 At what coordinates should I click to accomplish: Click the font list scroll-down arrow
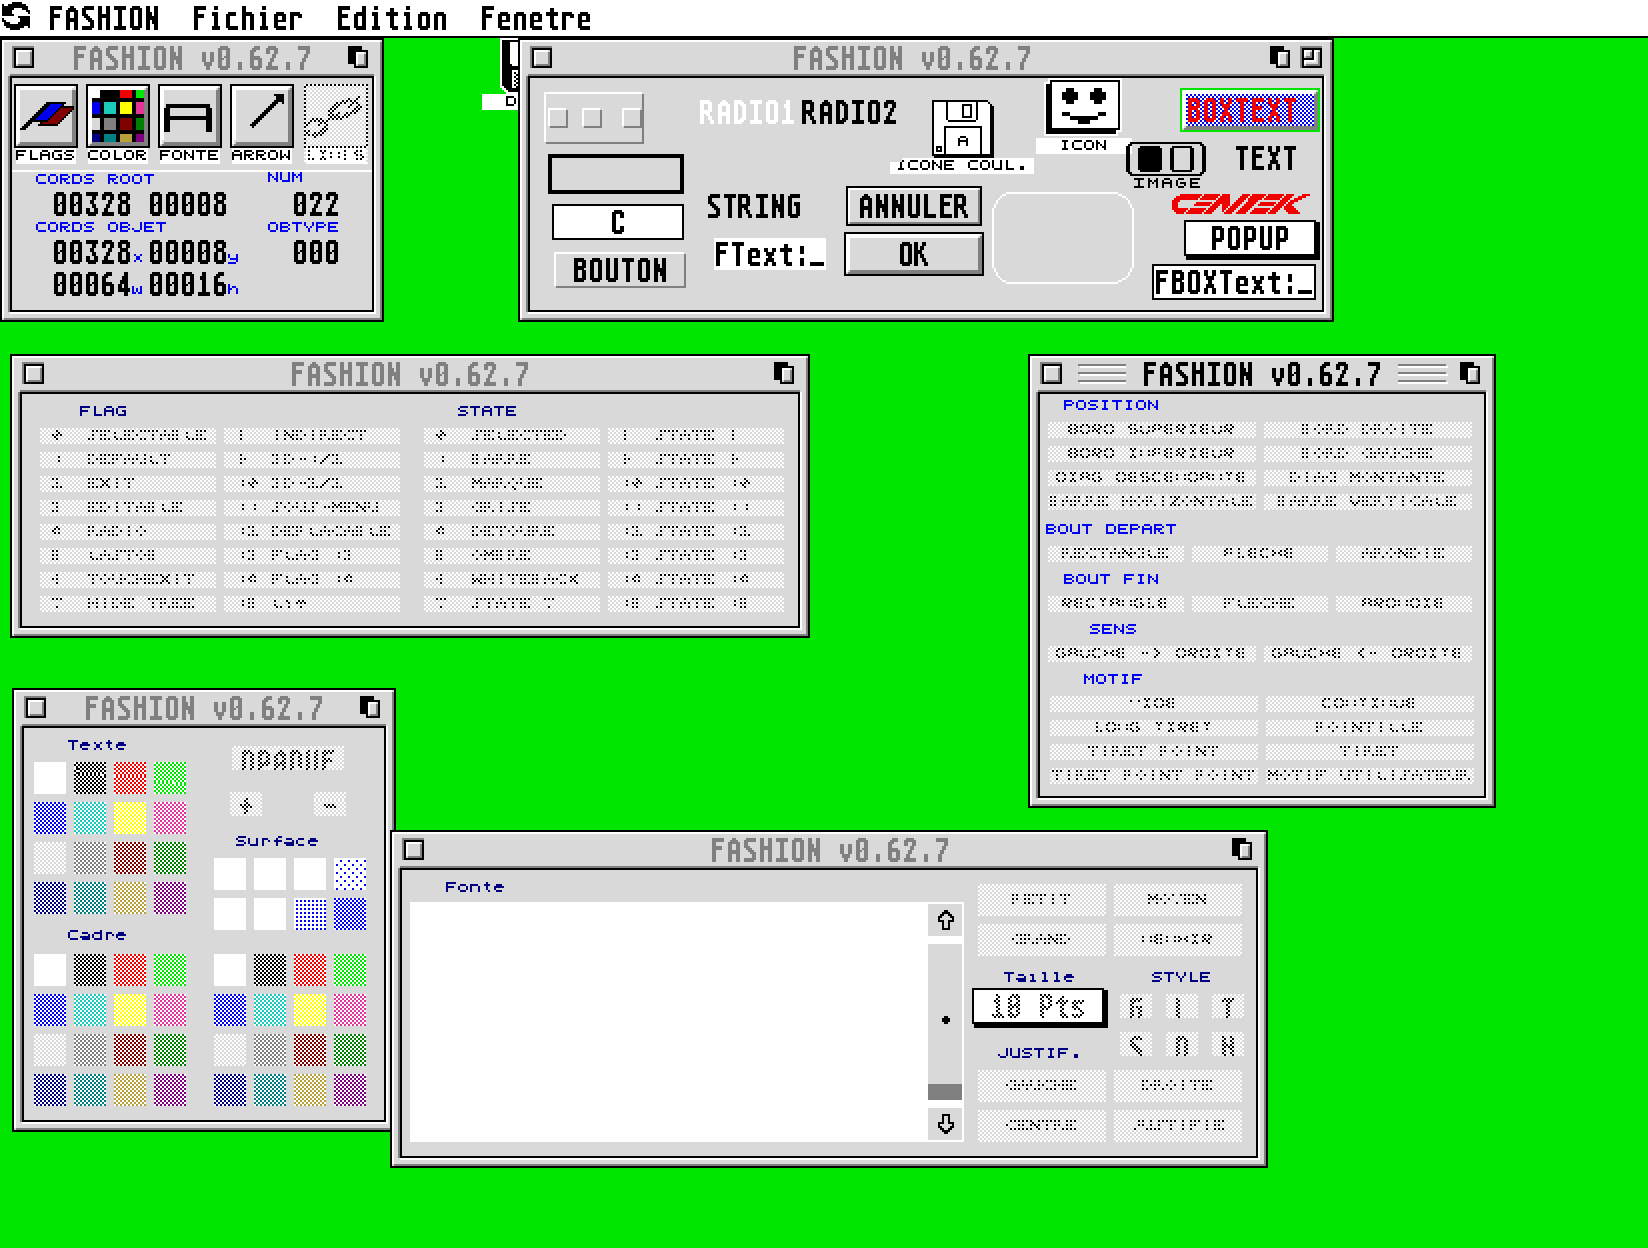pos(945,1124)
